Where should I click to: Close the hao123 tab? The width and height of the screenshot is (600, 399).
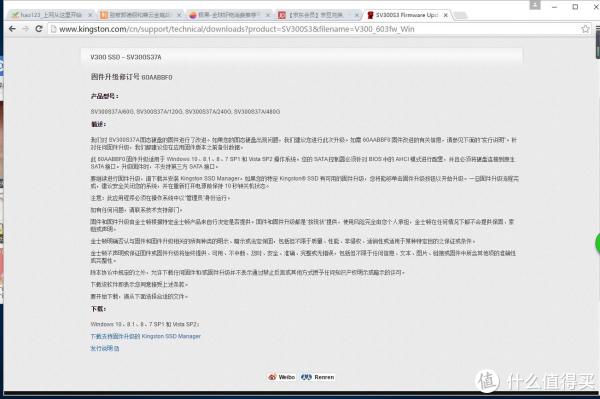pos(90,15)
